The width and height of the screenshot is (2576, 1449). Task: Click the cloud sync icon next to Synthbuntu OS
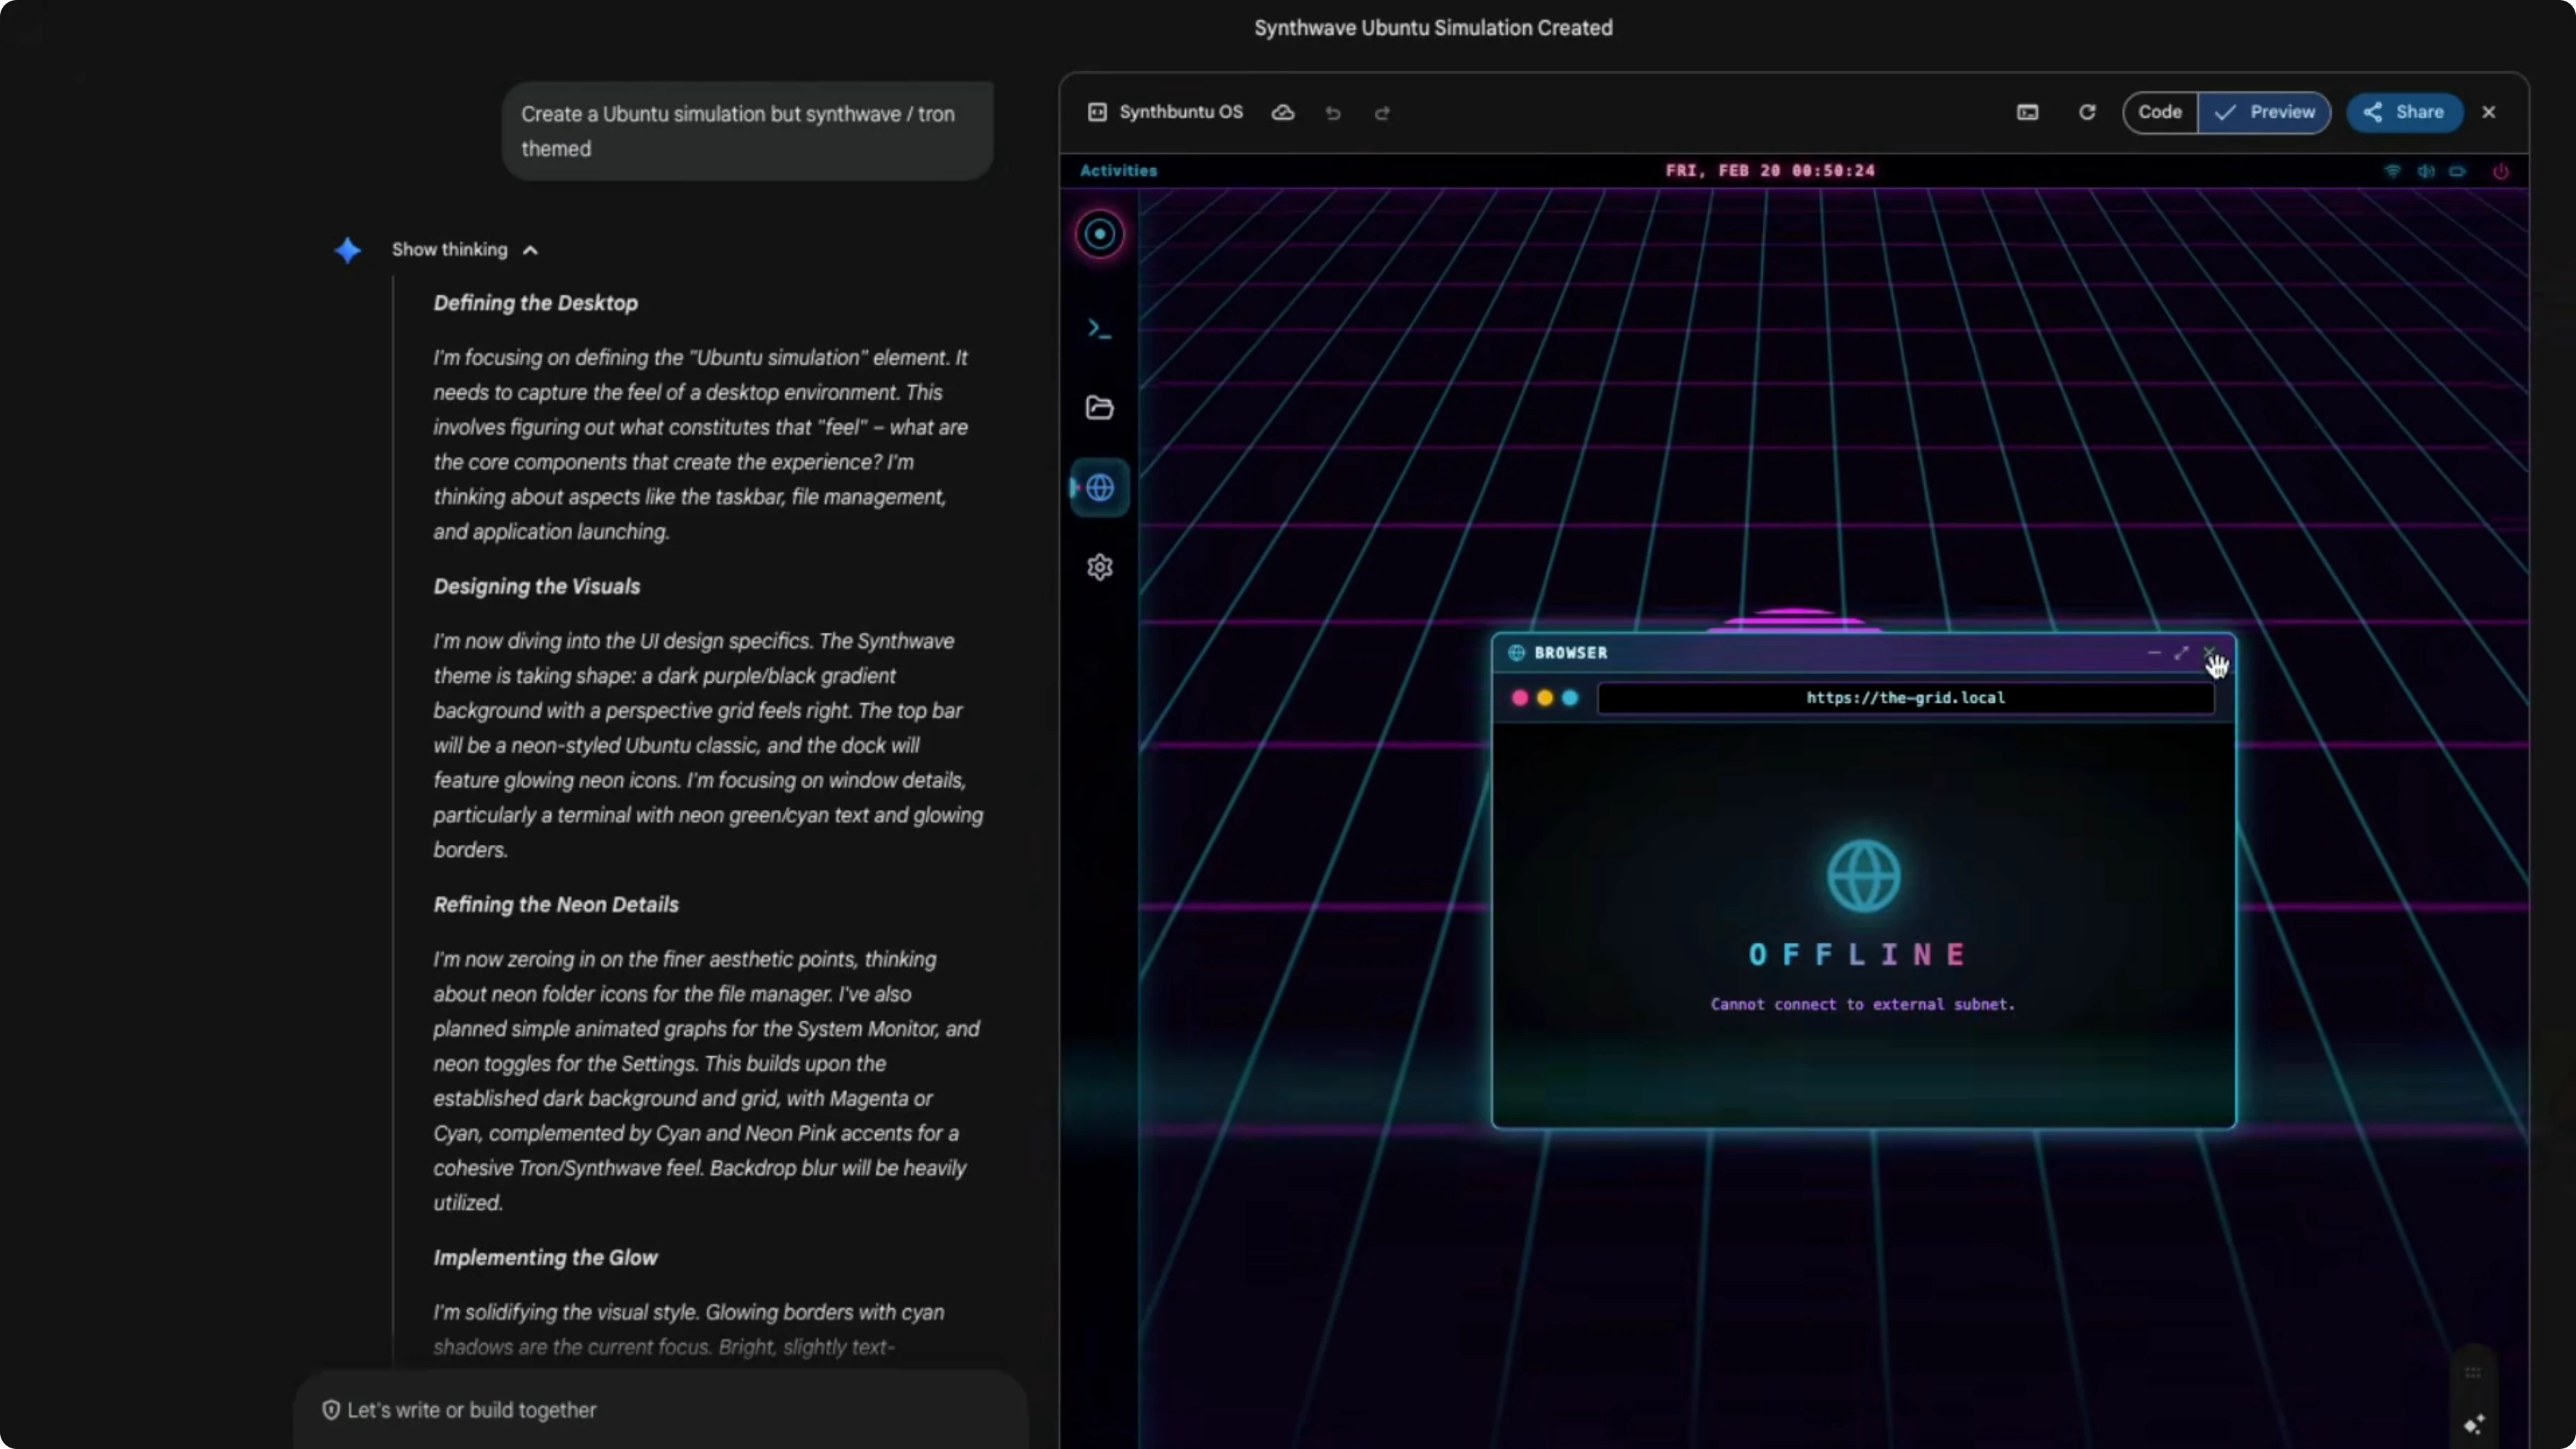(1283, 113)
